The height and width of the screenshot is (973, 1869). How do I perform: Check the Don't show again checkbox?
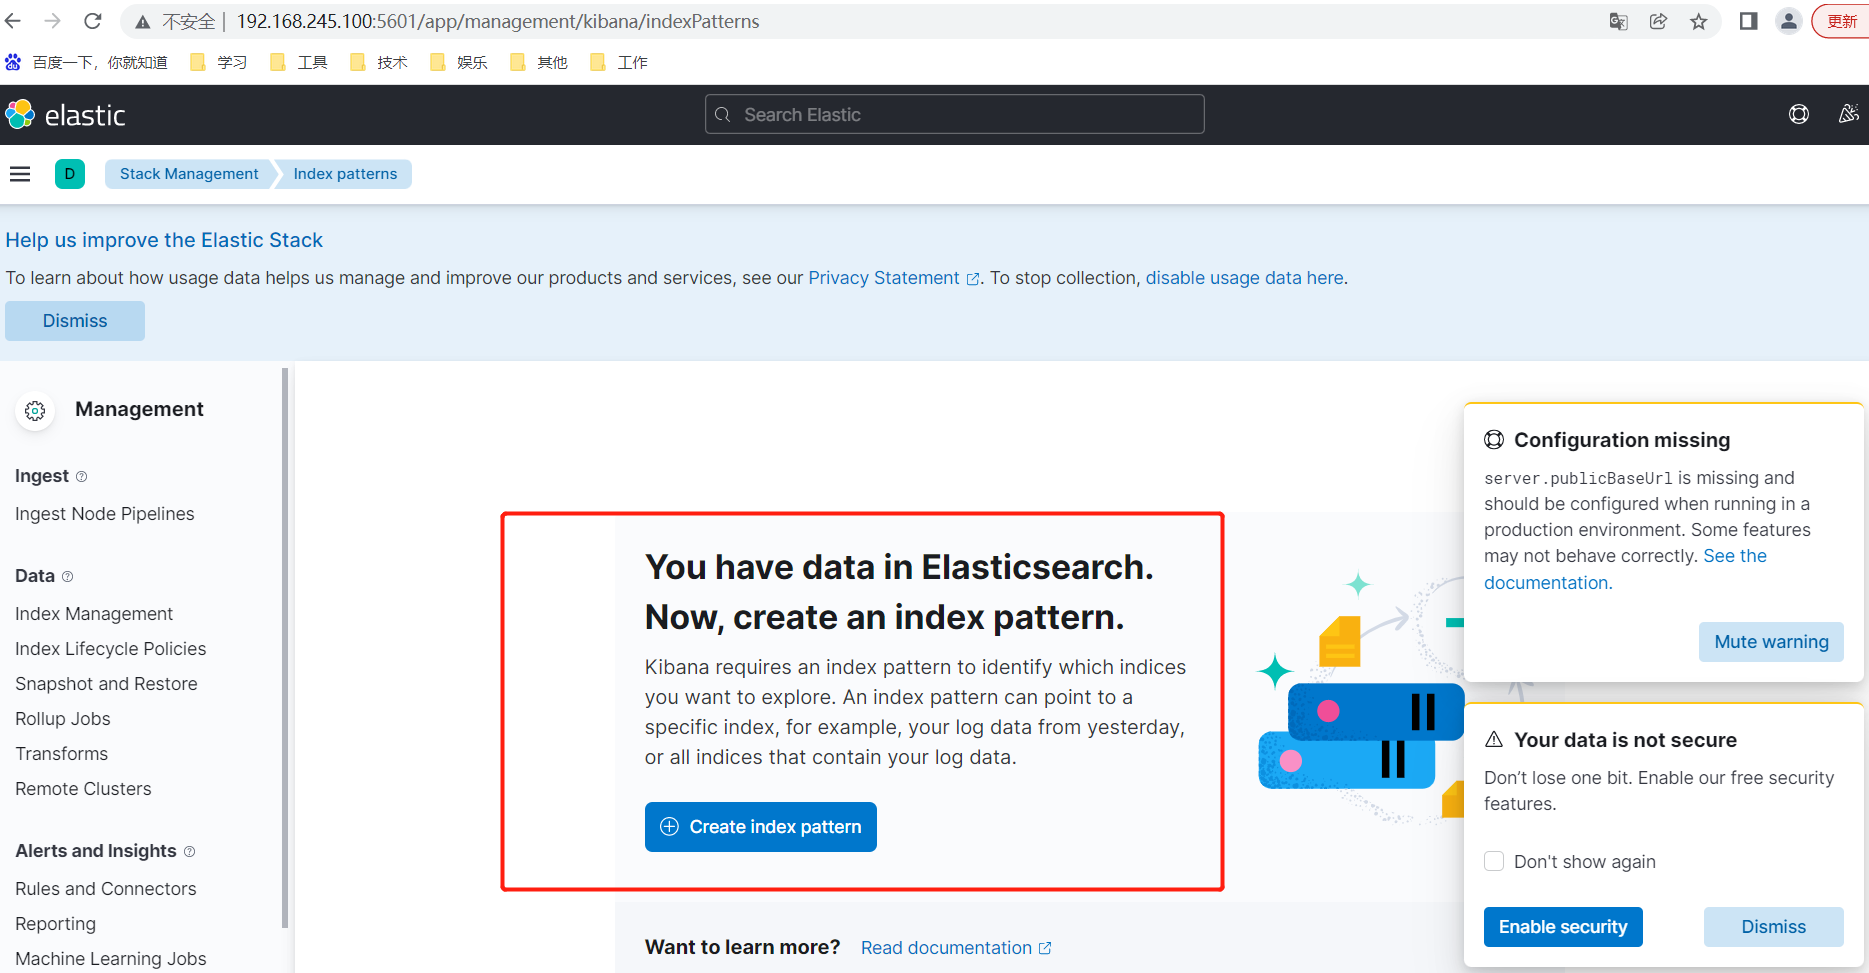pyautogui.click(x=1494, y=861)
